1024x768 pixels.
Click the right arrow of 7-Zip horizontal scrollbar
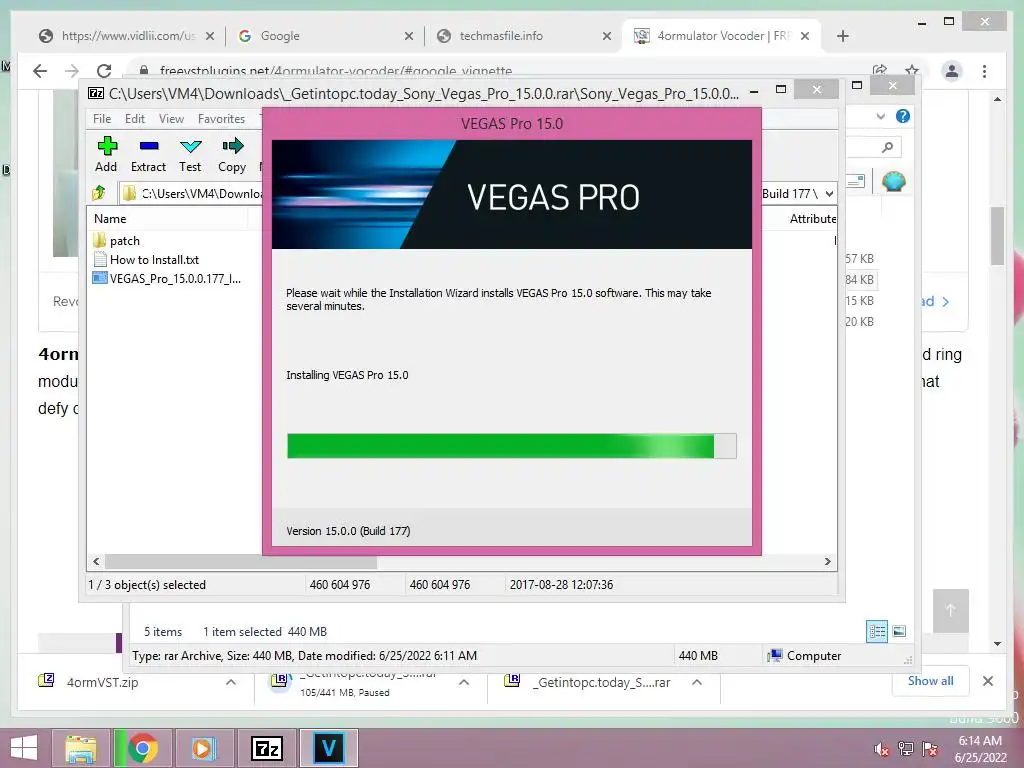[827, 562]
